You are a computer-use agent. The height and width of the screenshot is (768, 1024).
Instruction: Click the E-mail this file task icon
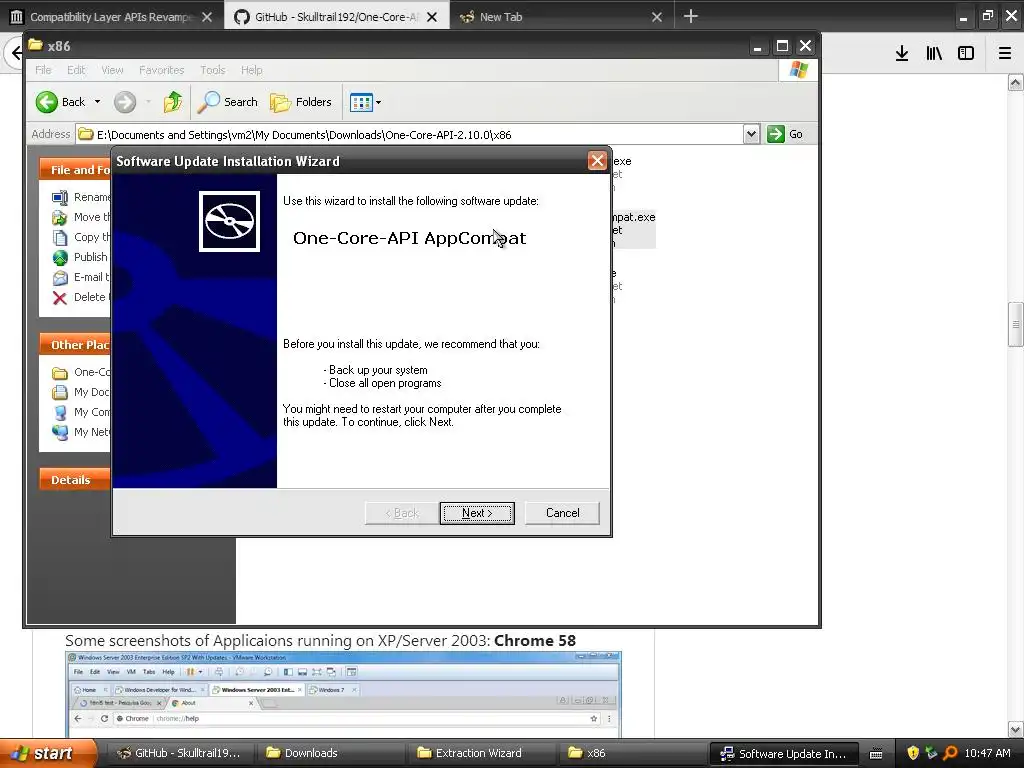point(60,278)
